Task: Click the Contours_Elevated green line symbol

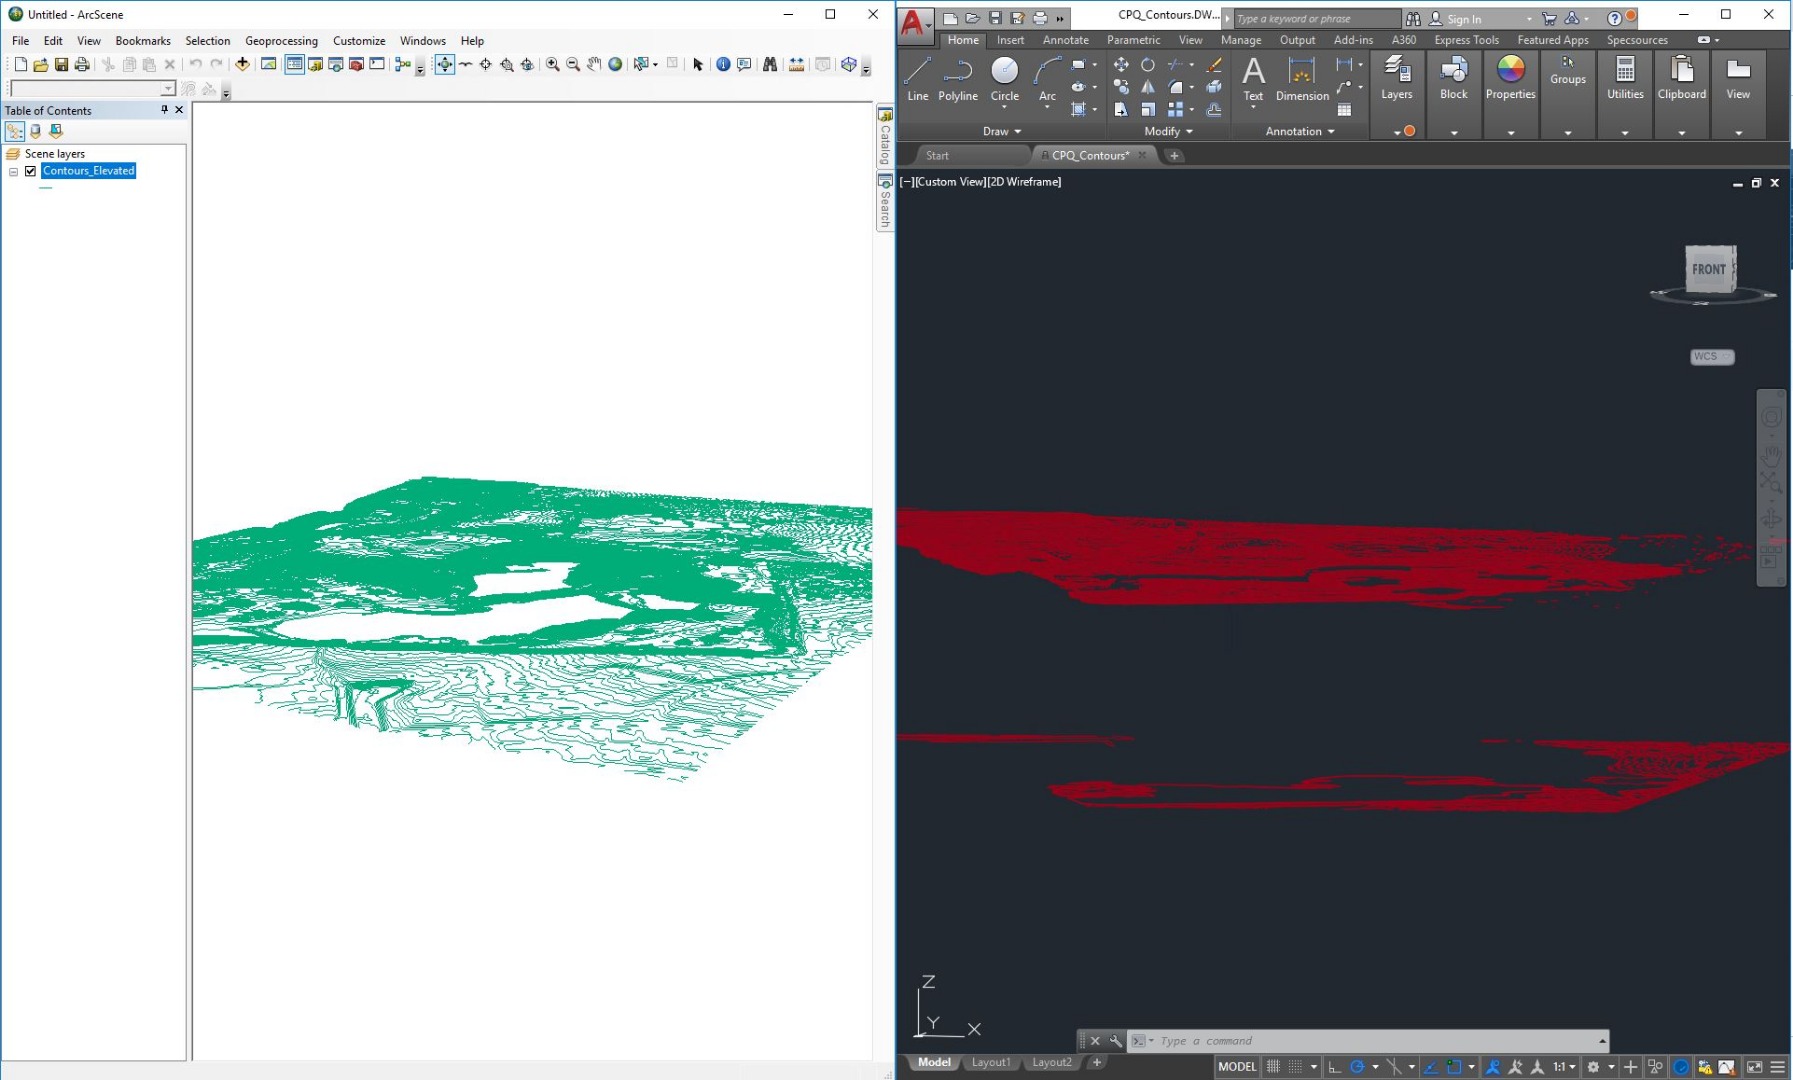Action: [x=45, y=188]
